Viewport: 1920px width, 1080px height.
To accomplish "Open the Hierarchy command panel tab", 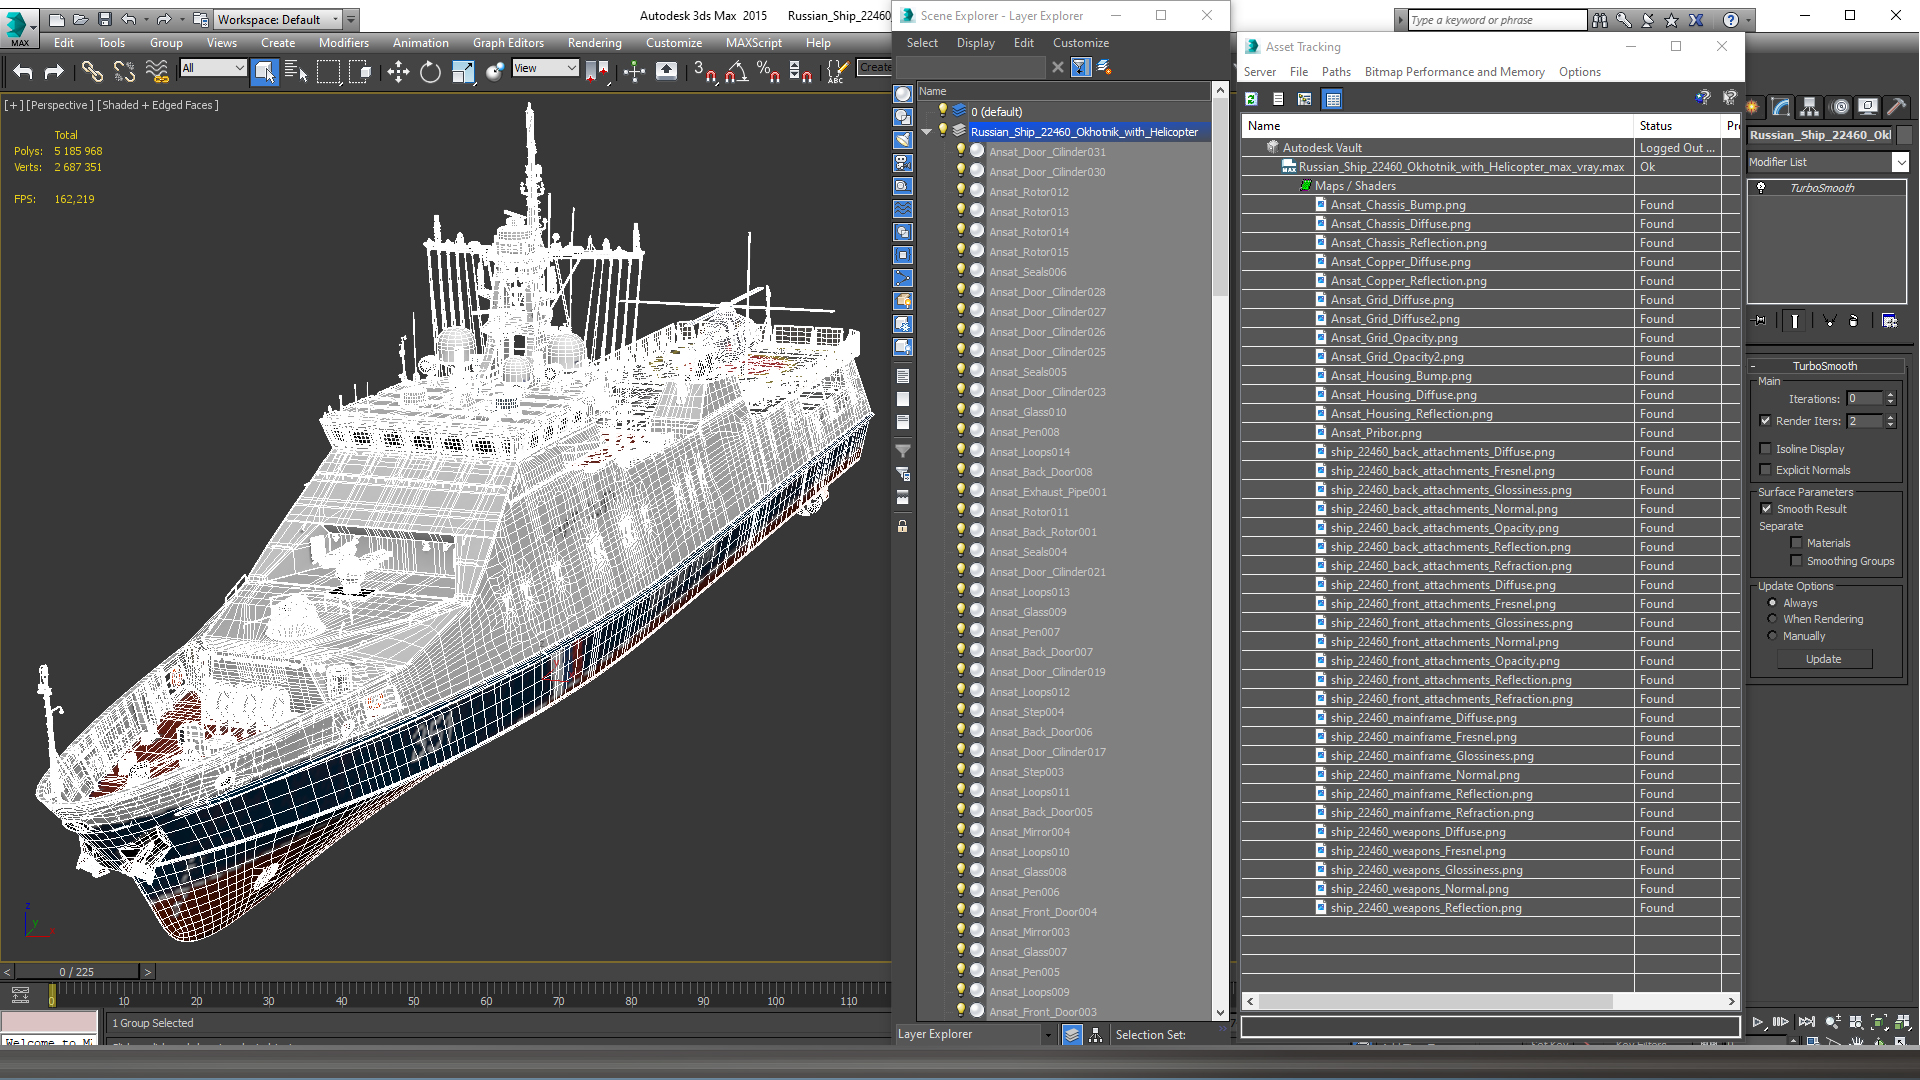I will (x=1809, y=107).
